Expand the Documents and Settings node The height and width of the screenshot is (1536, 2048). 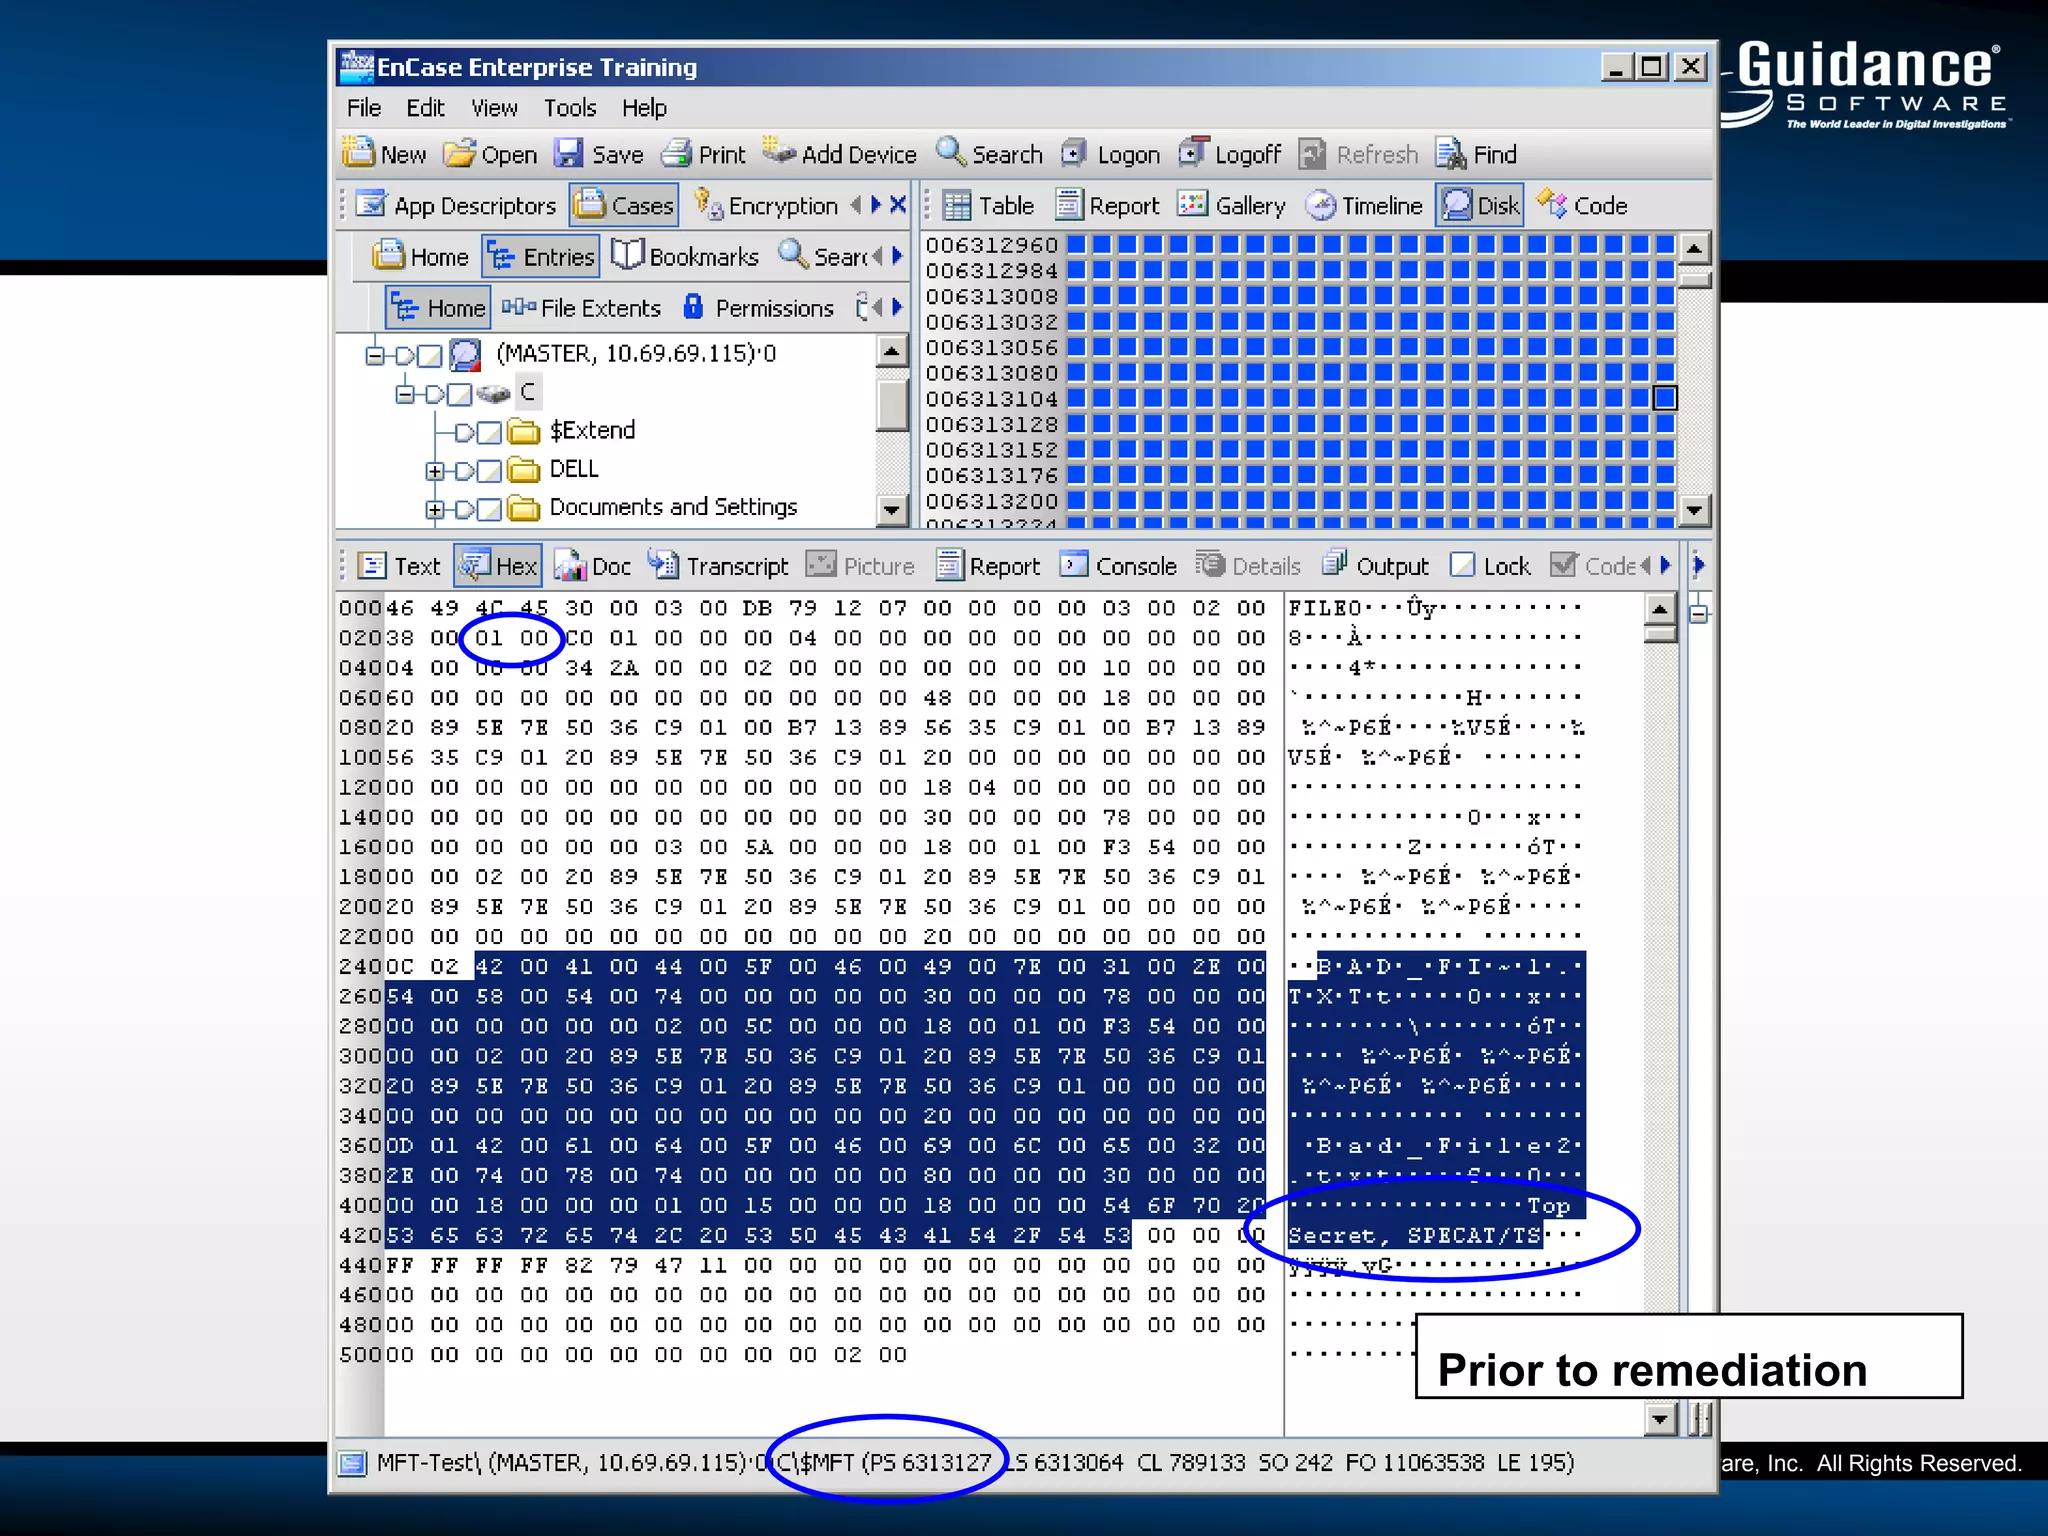click(434, 509)
